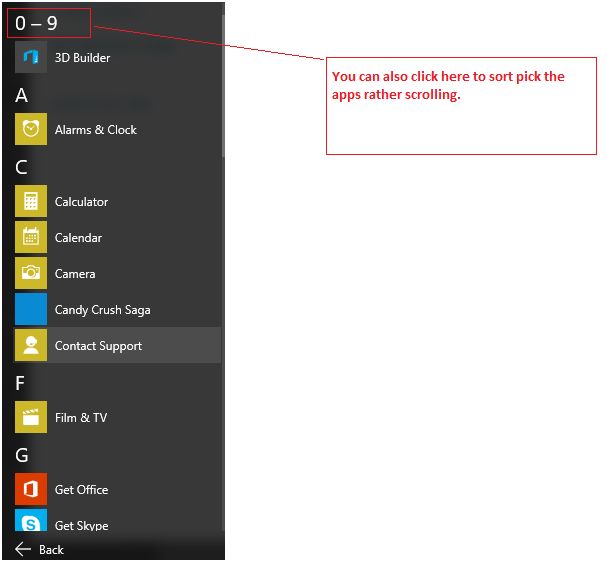The image size is (607, 562).
Task: Click the letter A group header
Action: pos(22,95)
